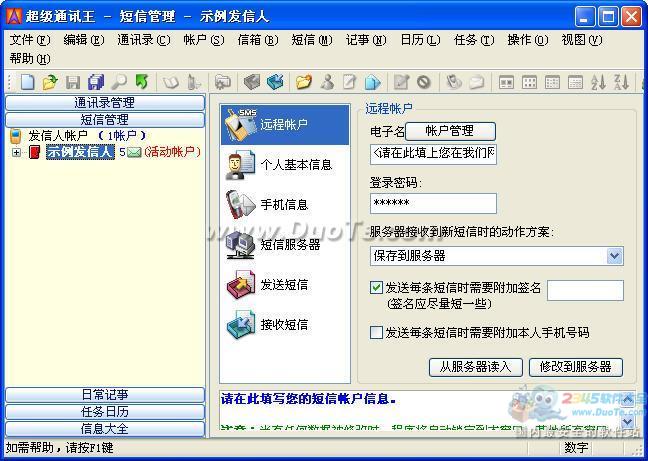Click the first view layout toolbar icon
This screenshot has height=461, width=648.
[506, 82]
